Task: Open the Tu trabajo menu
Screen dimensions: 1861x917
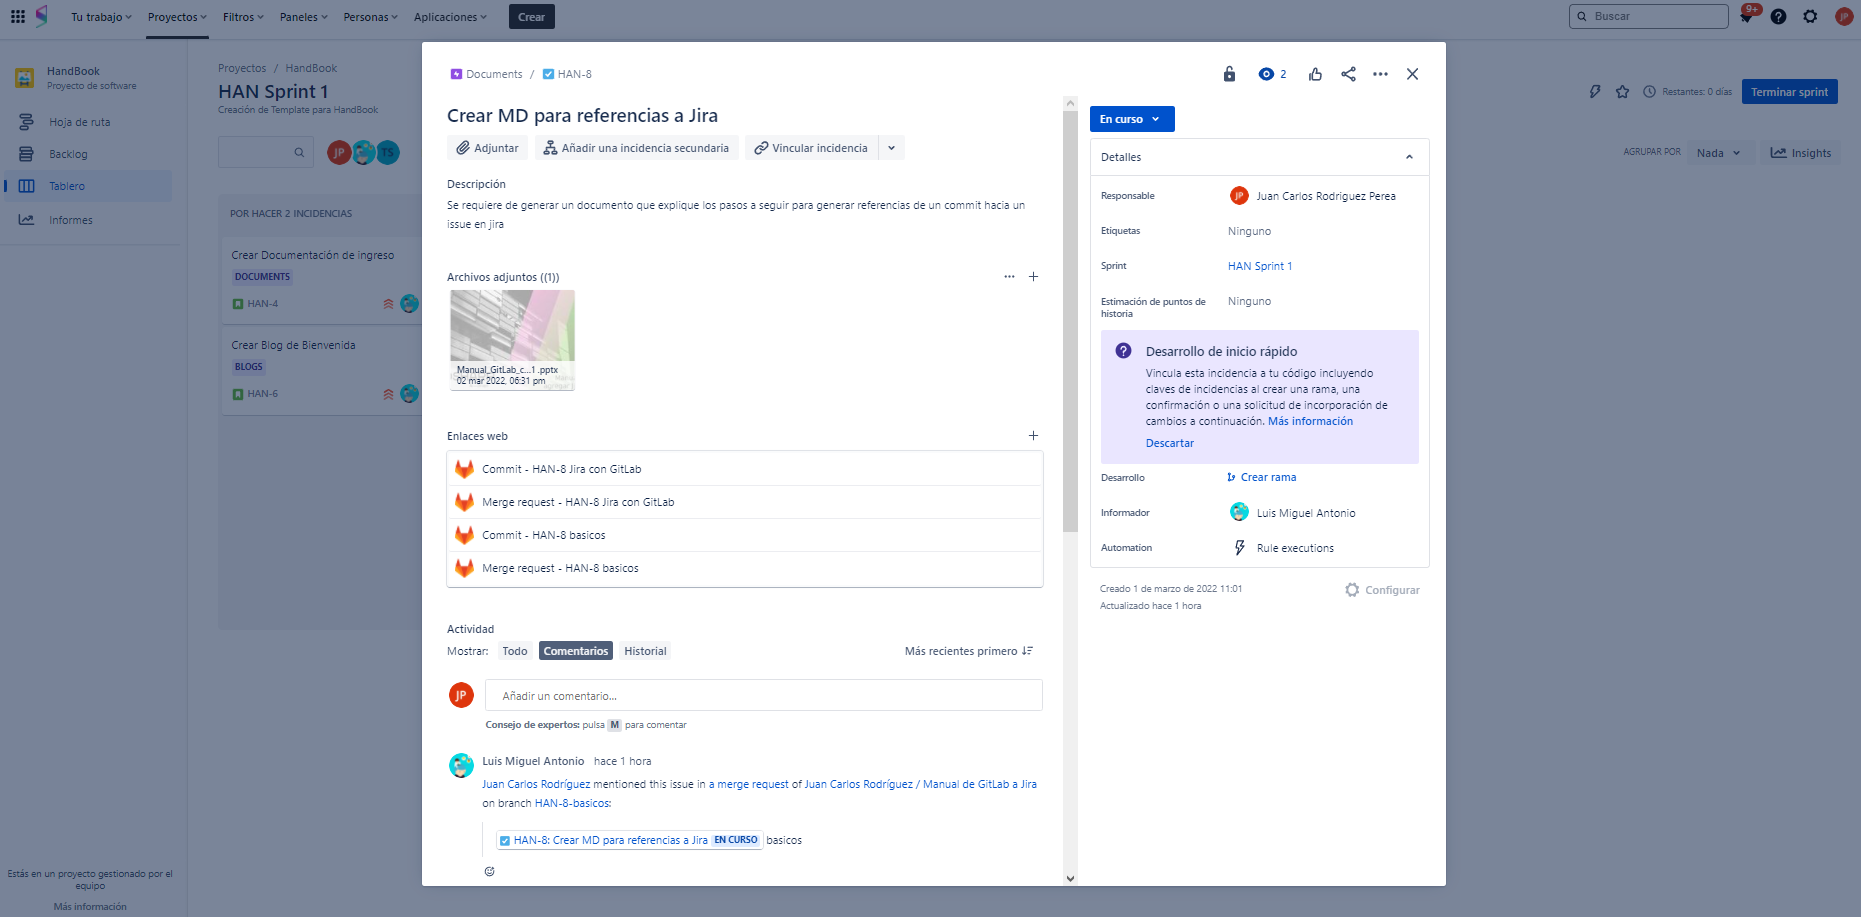Action: (101, 17)
